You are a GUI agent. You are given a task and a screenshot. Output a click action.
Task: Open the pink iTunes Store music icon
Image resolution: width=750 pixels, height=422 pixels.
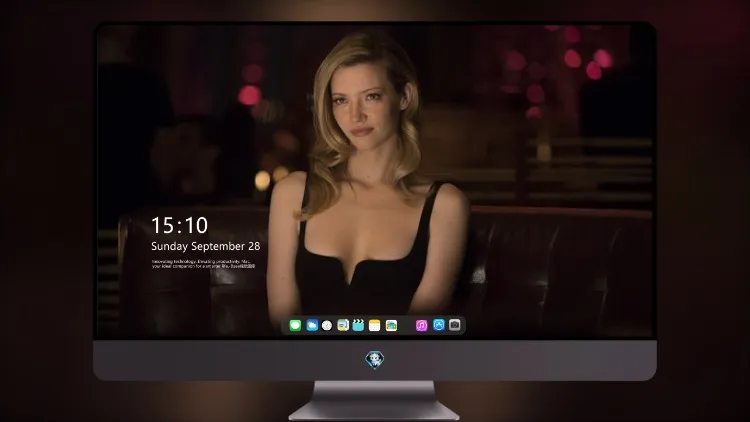(x=421, y=325)
